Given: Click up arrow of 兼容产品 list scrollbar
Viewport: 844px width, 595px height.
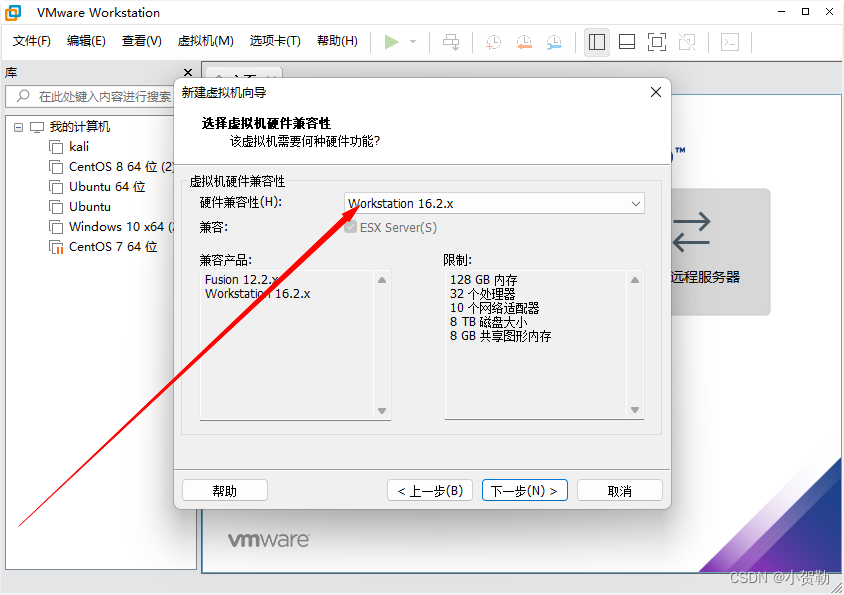Looking at the screenshot, I should point(382,280).
